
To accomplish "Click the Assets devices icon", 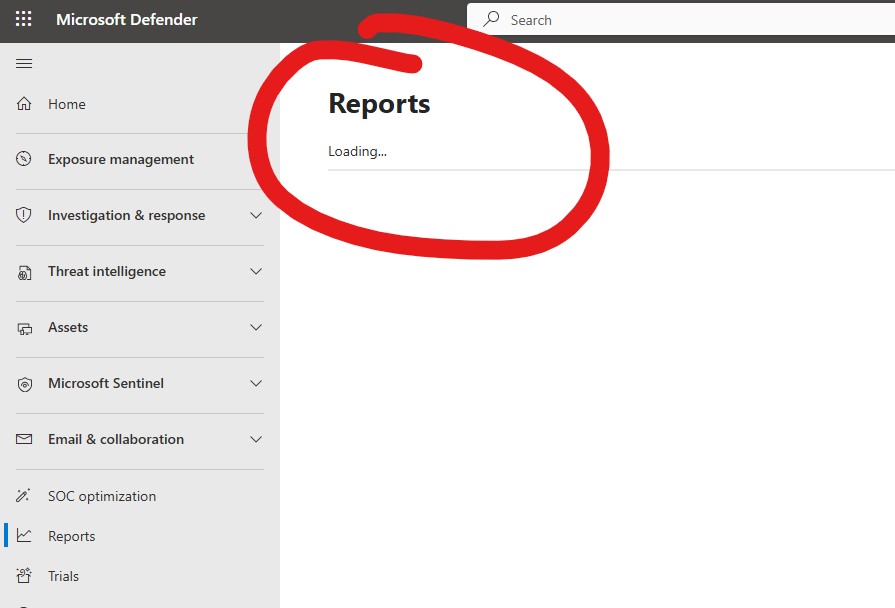I will click(x=25, y=329).
